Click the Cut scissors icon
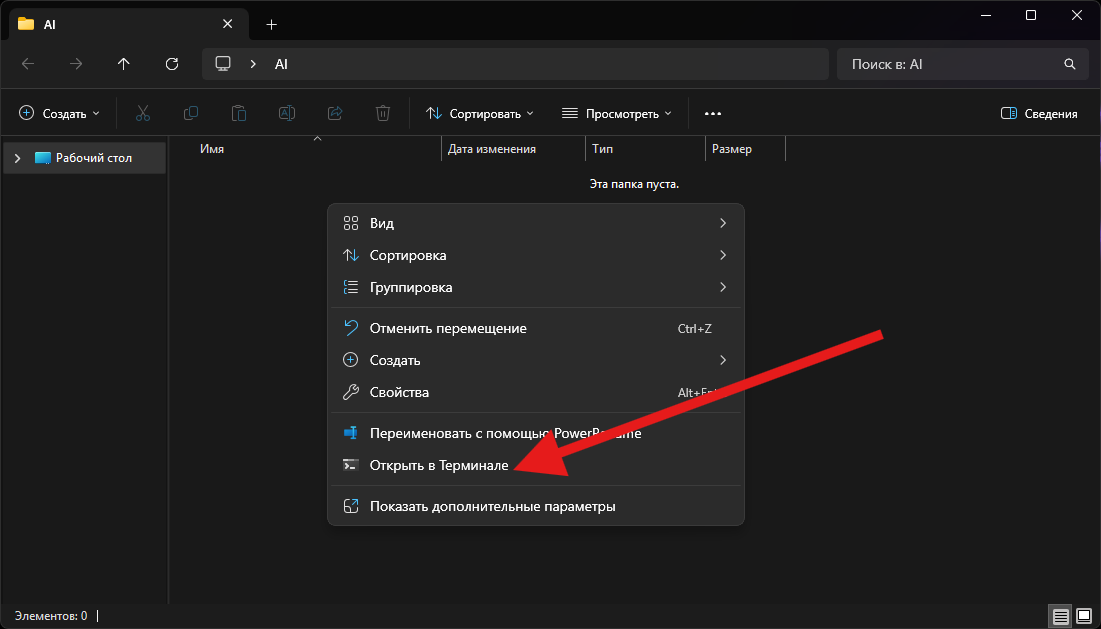 tap(143, 113)
